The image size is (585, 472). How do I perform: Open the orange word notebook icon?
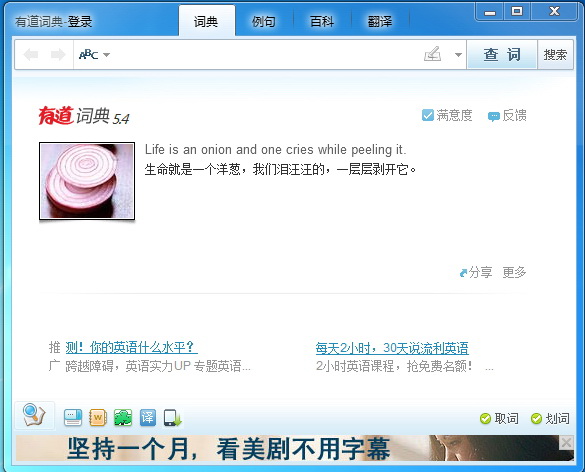[x=98, y=418]
